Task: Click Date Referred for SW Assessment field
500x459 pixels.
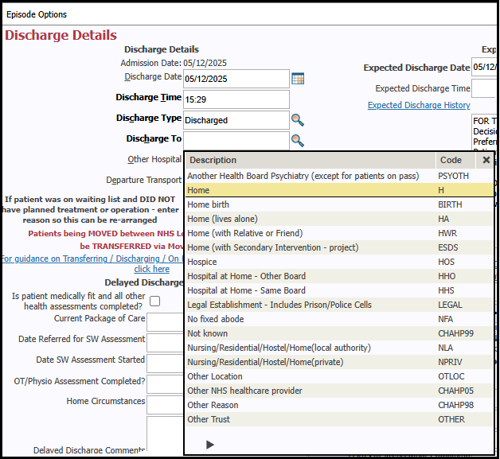Action: pyautogui.click(x=165, y=343)
